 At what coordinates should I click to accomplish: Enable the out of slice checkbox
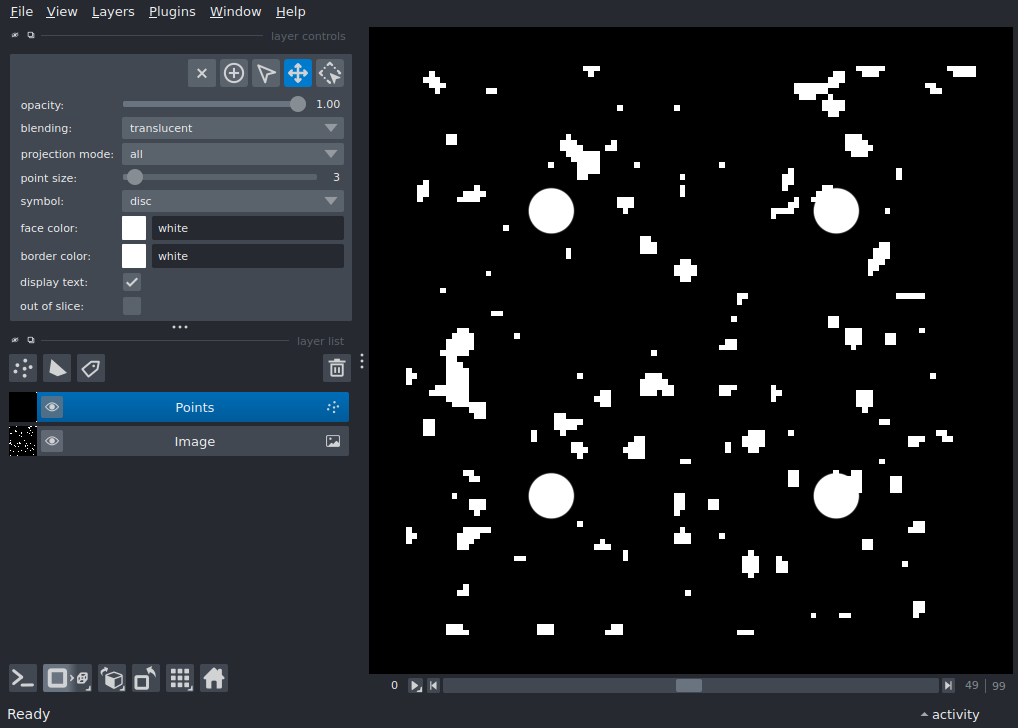pos(132,306)
